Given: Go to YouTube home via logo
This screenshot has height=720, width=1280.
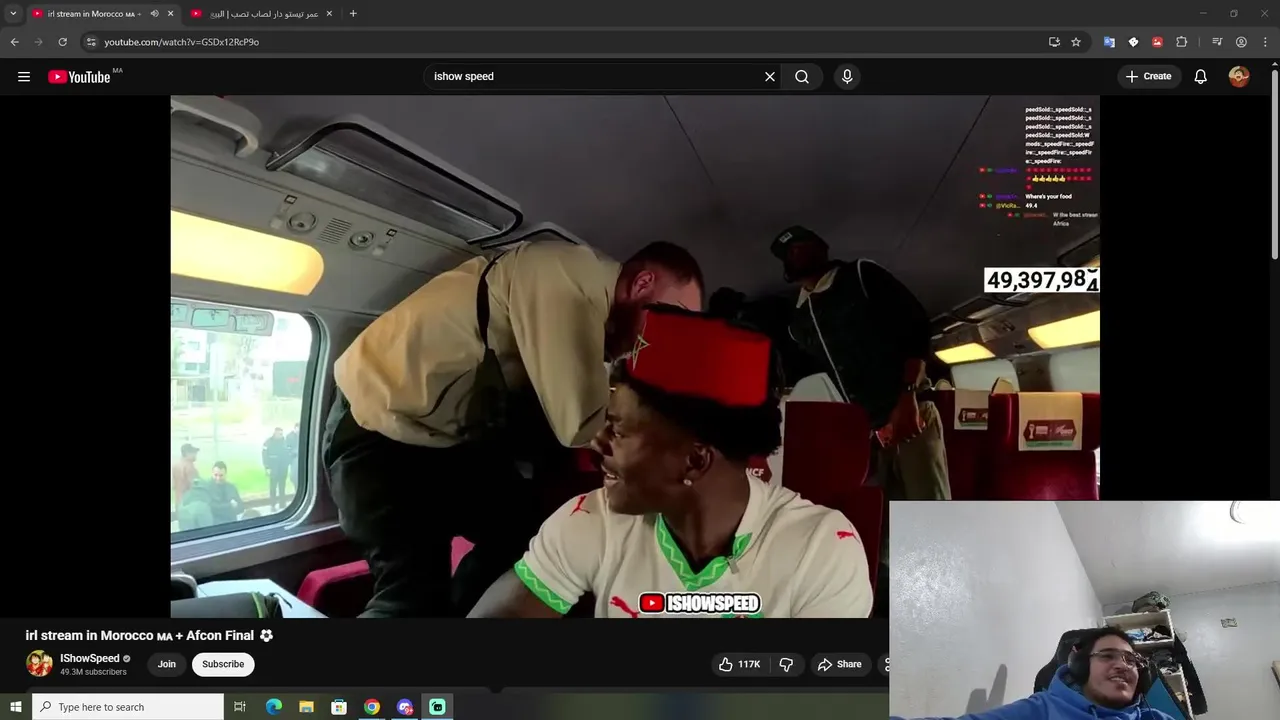Looking at the screenshot, I should [79, 77].
